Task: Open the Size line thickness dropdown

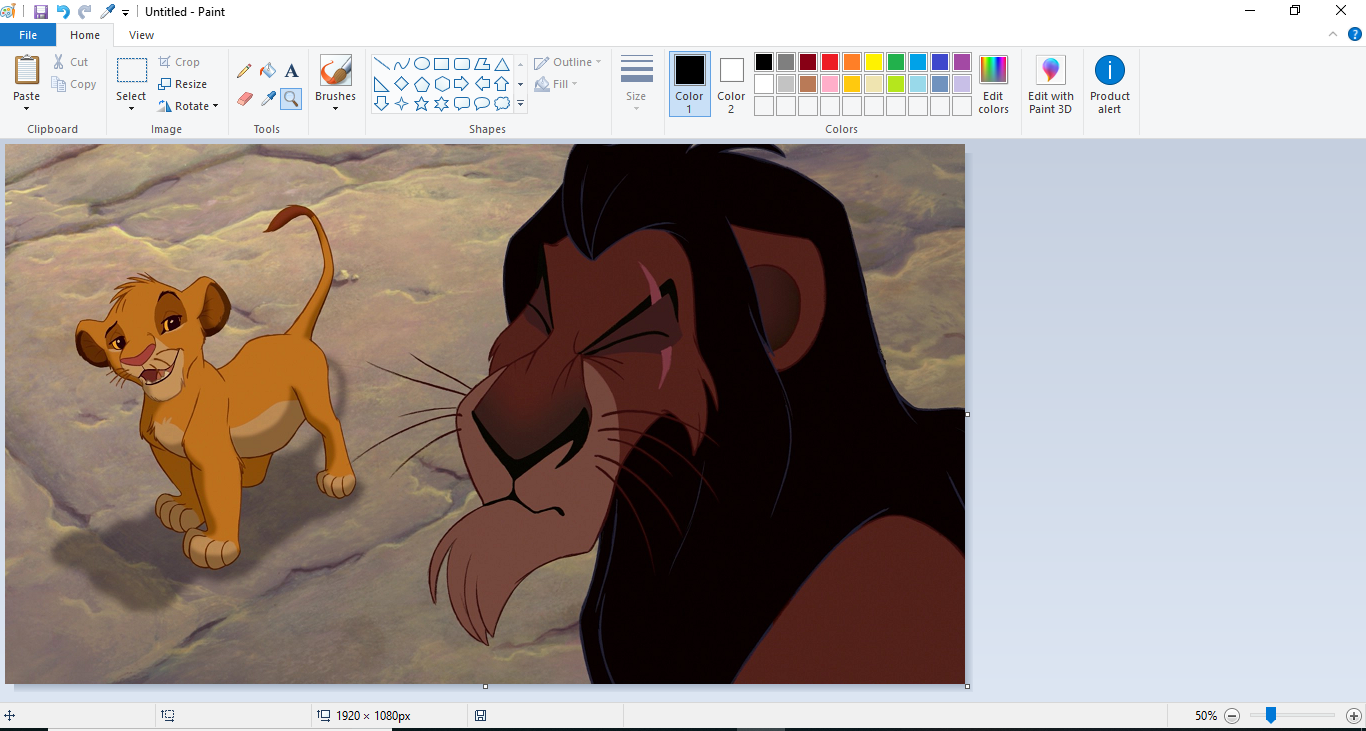Action: [x=636, y=84]
